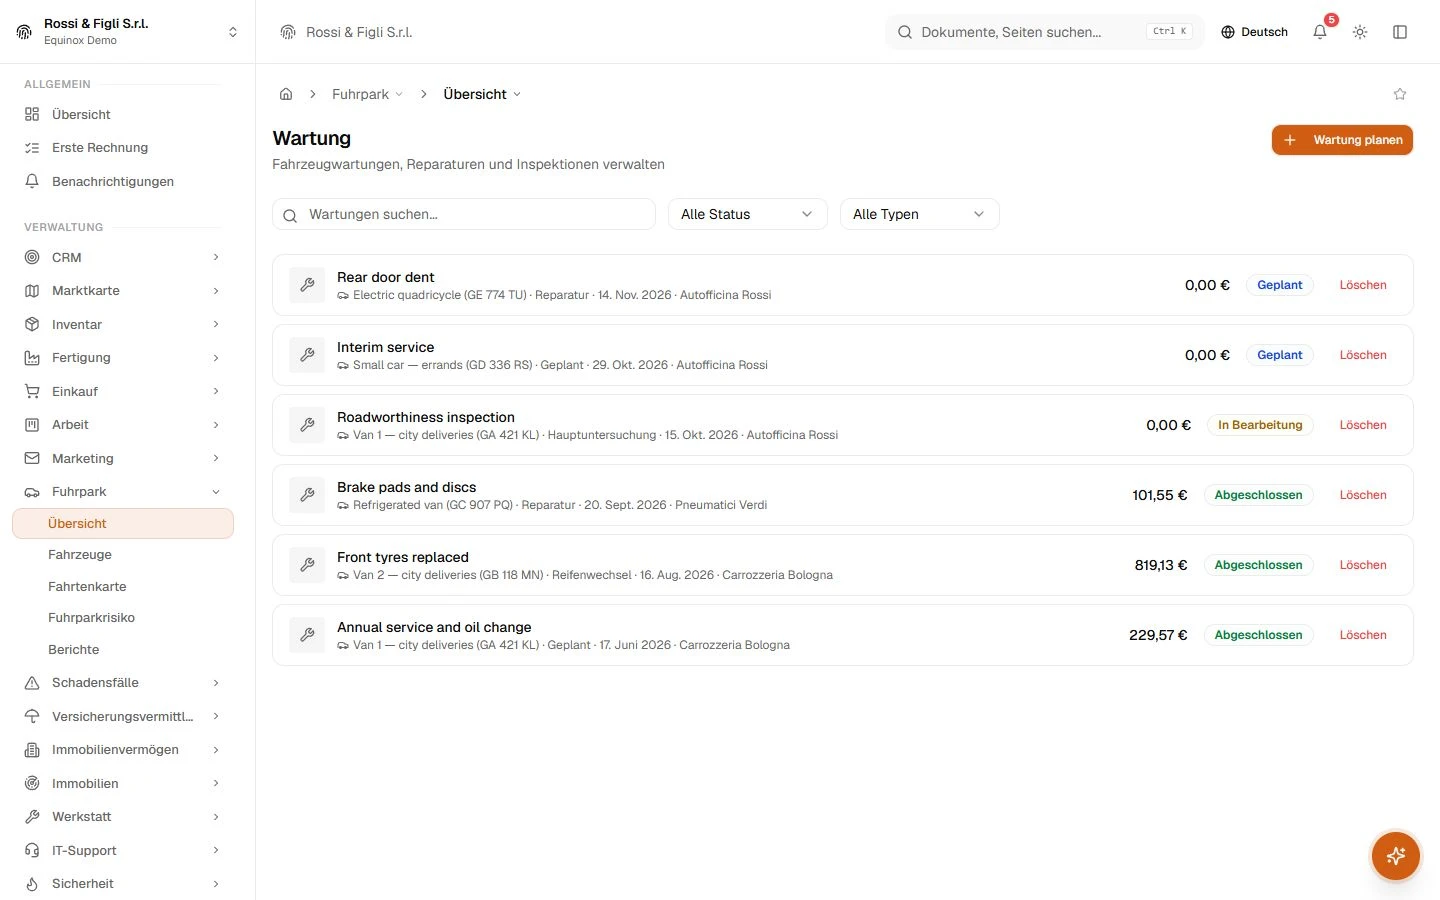Click the Marktkarte map icon

pos(32,291)
